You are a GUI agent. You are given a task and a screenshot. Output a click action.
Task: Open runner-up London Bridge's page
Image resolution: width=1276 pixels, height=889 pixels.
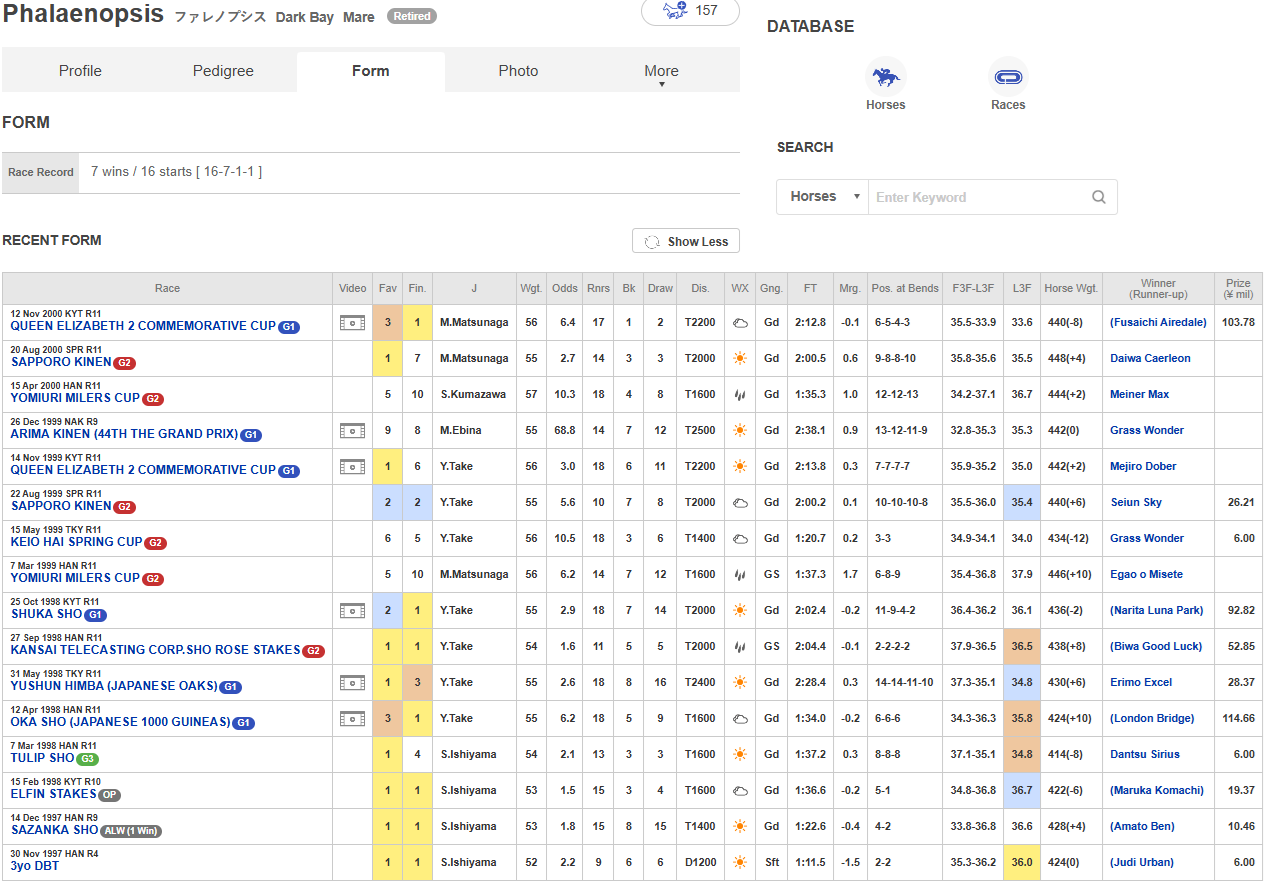[x=1151, y=718]
